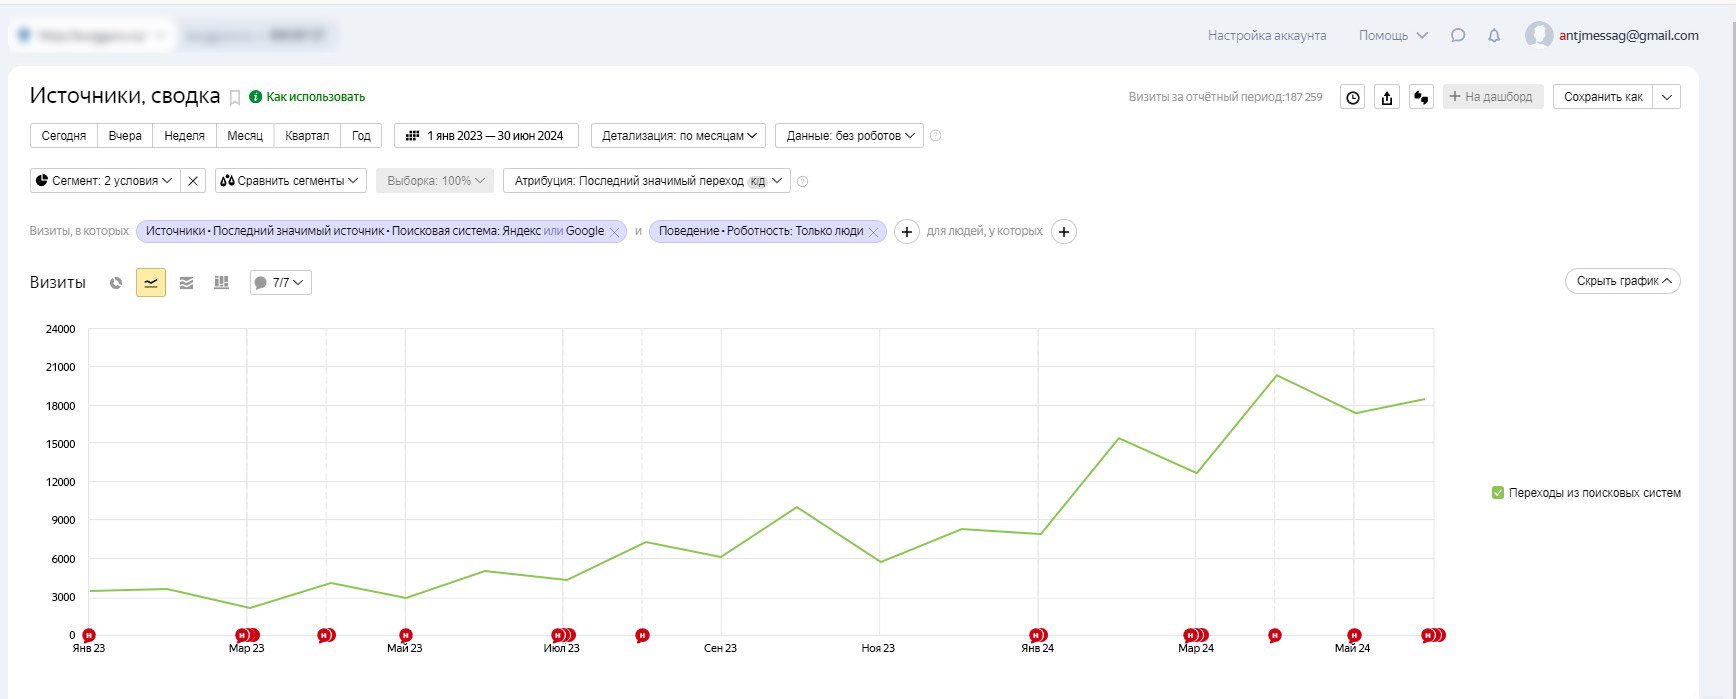Open the 'Детализация: по месяцам' dropdown
This screenshot has width=1736, height=699.
678,136
